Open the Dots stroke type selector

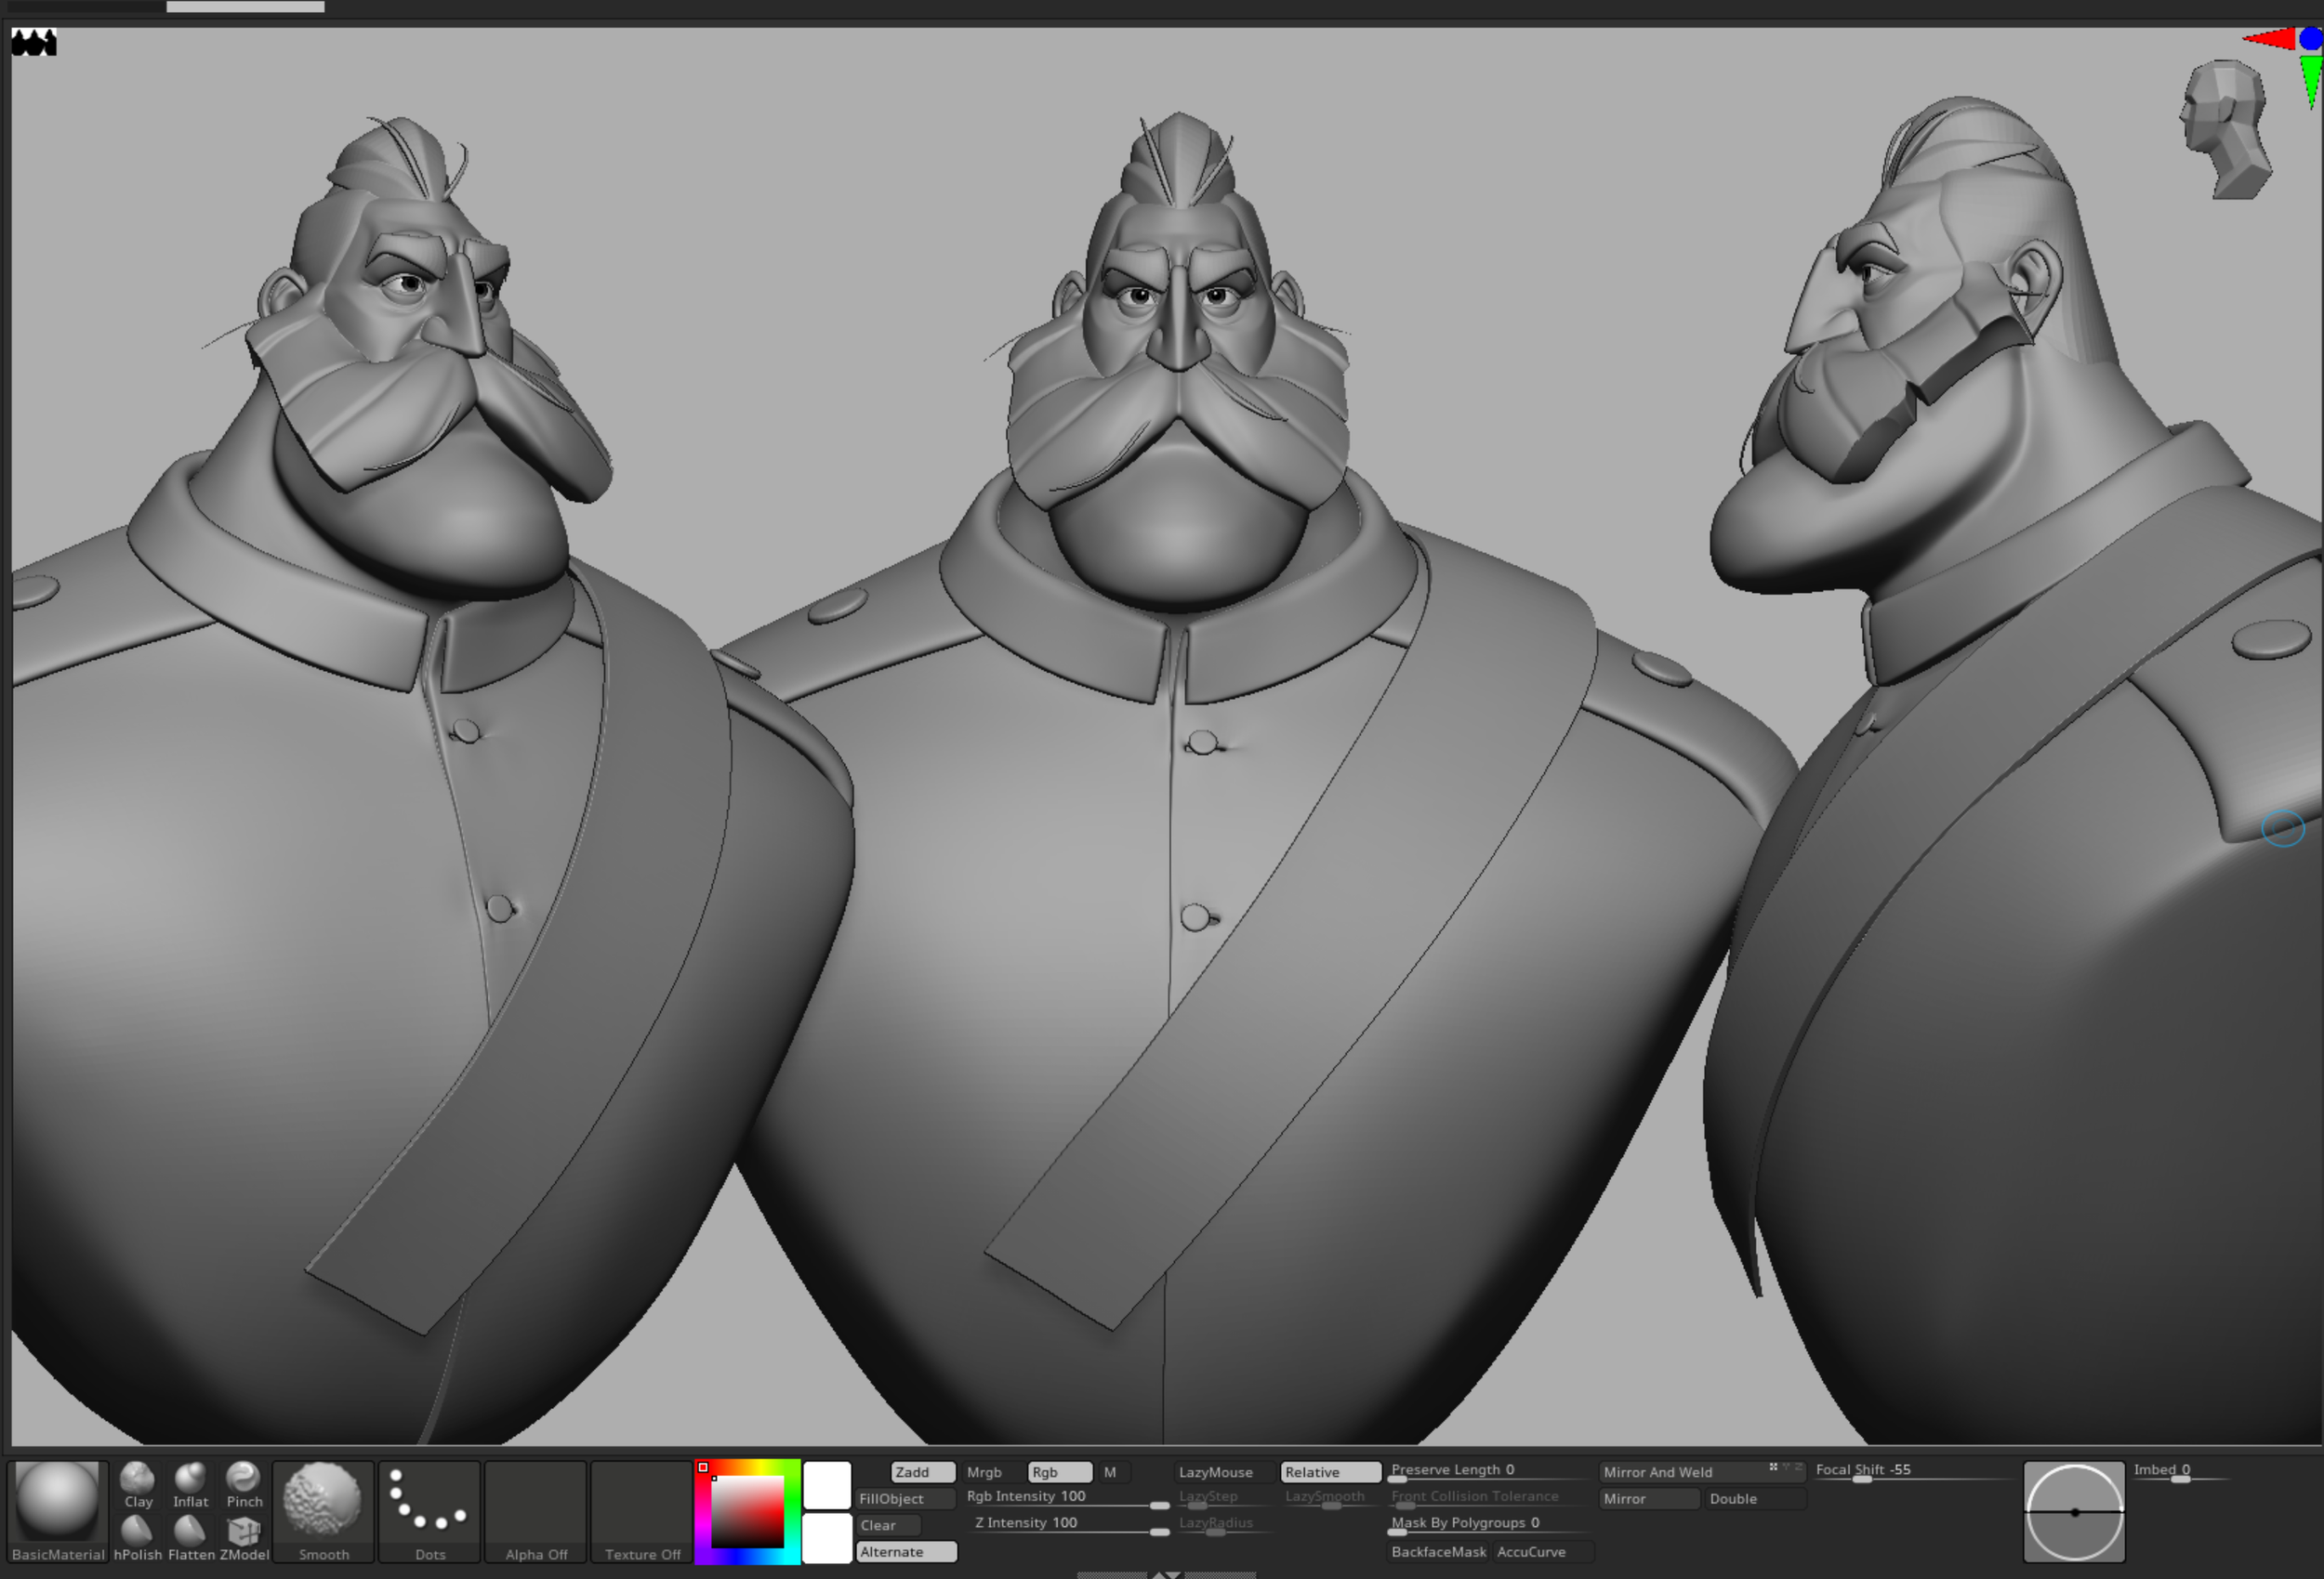point(430,1510)
